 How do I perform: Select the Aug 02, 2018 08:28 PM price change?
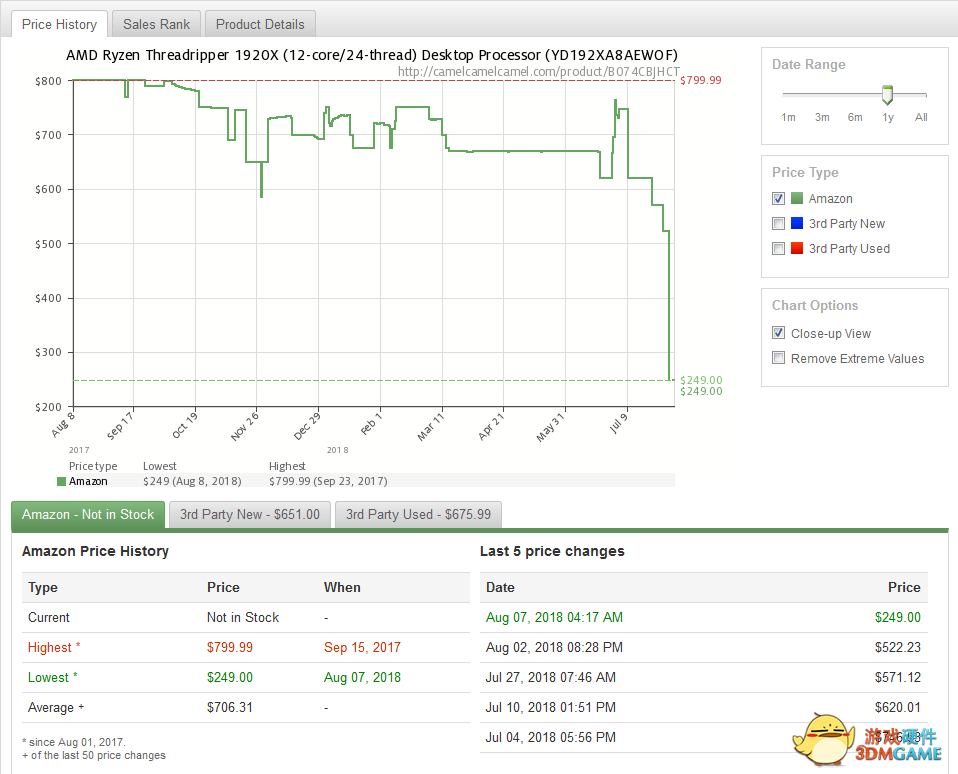[x=554, y=648]
